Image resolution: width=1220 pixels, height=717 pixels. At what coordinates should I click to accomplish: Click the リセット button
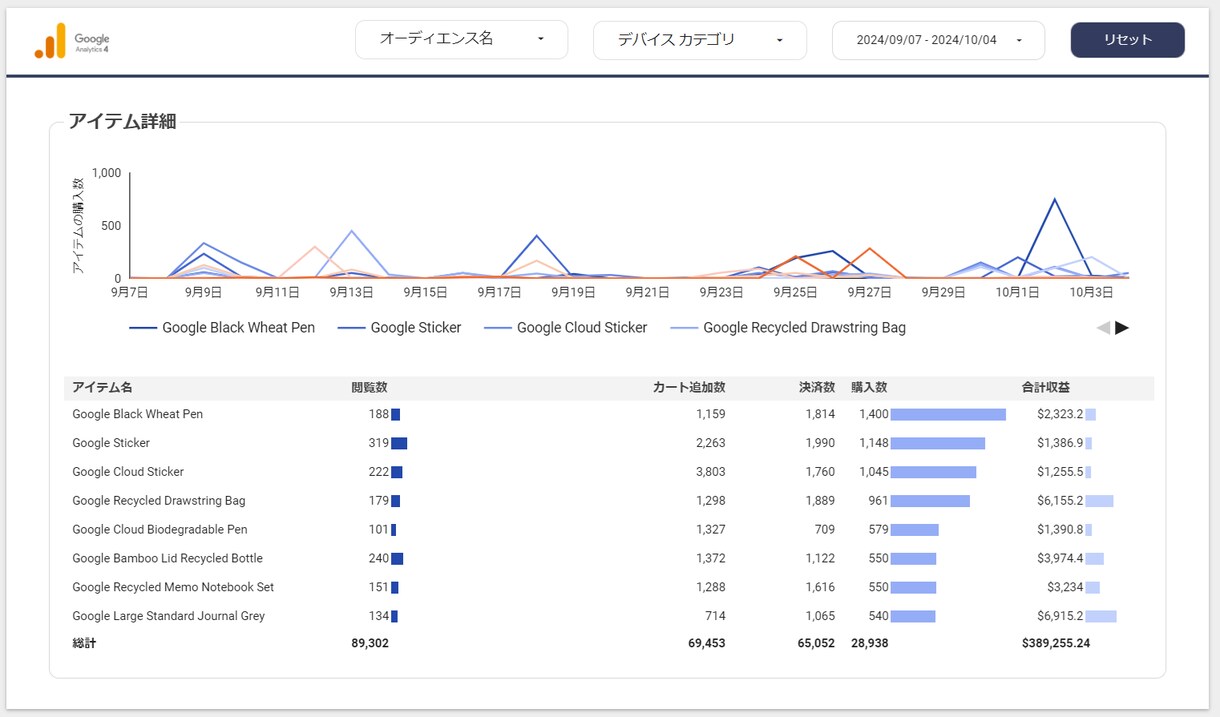[1128, 40]
